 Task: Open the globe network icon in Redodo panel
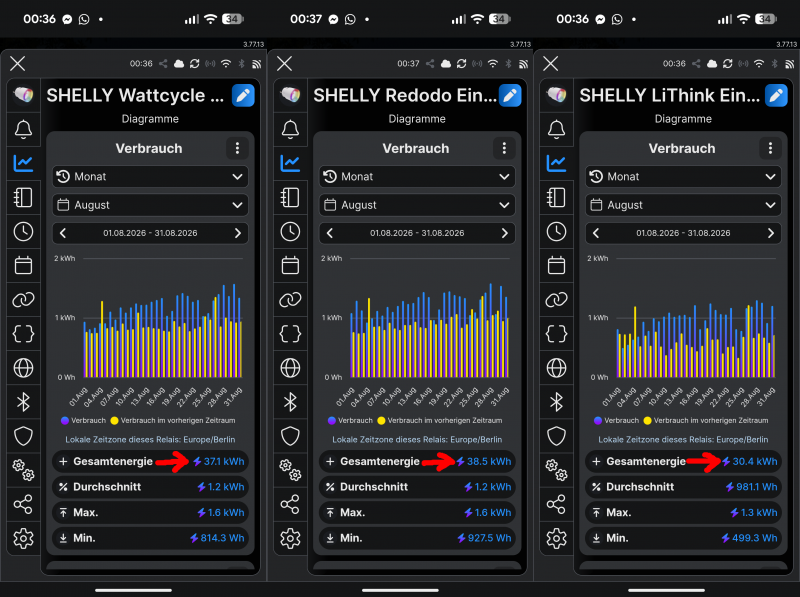point(290,368)
